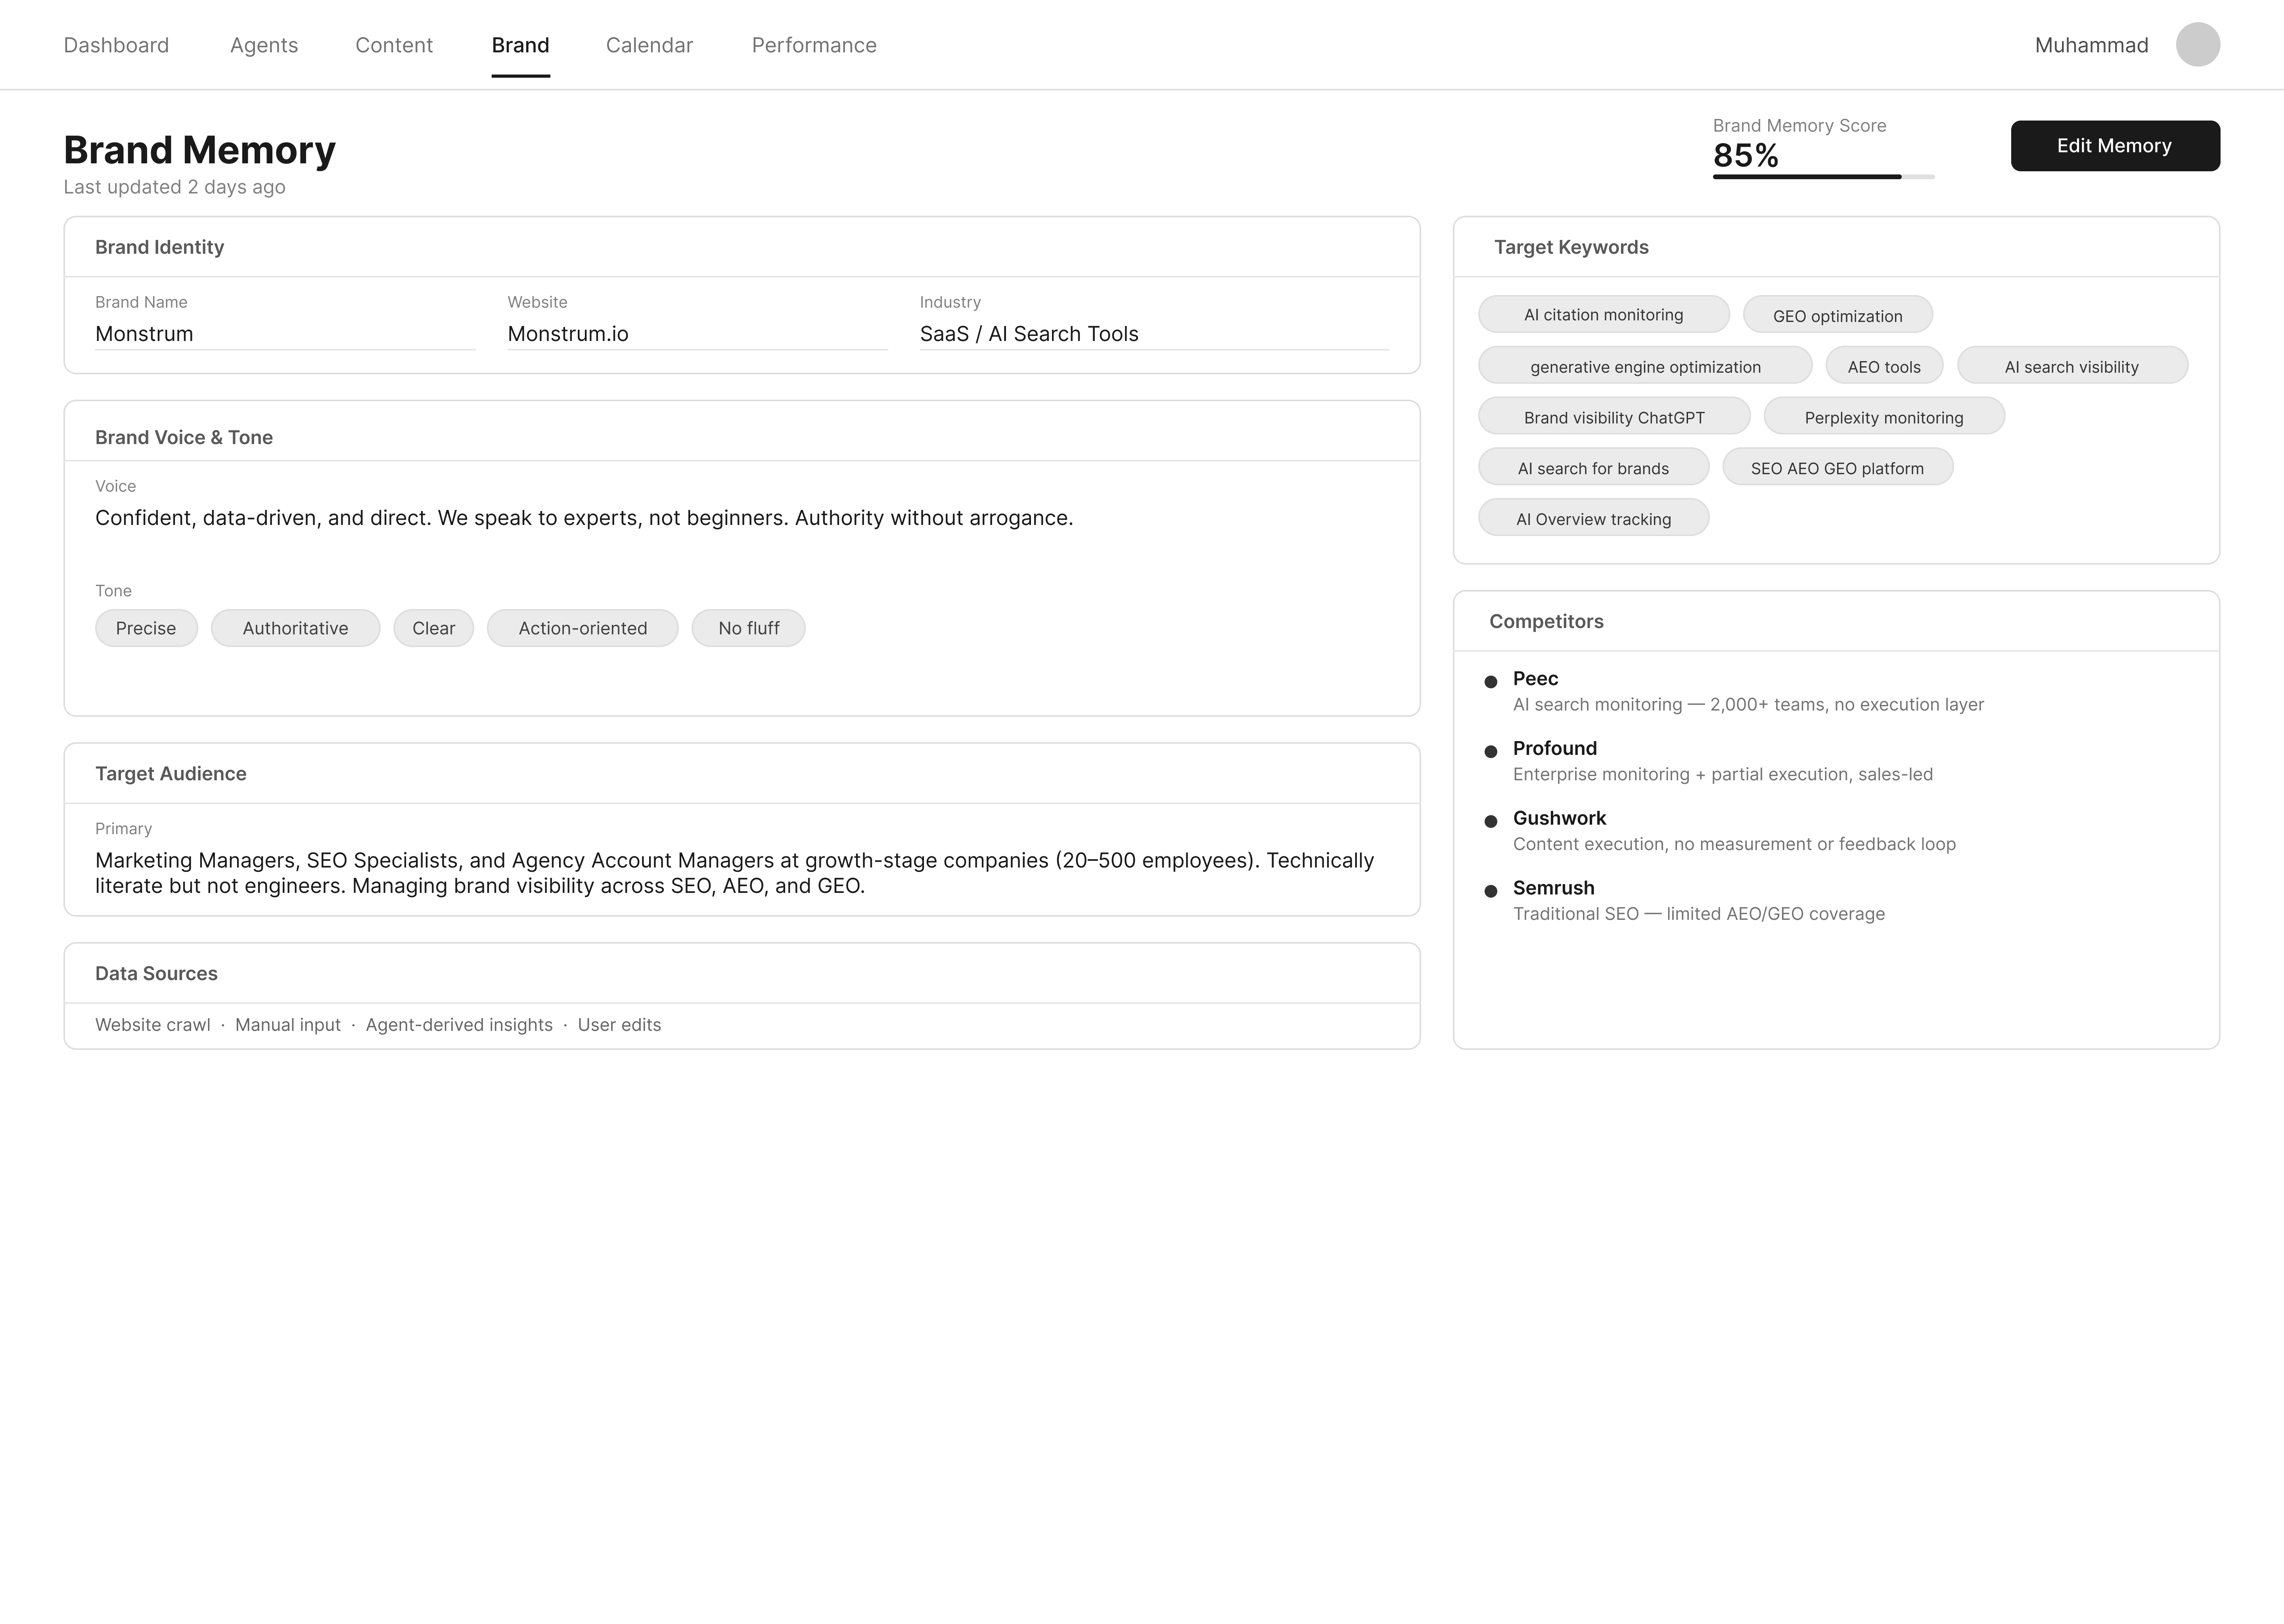Click the bullet next to Semrush

coord(1491,891)
